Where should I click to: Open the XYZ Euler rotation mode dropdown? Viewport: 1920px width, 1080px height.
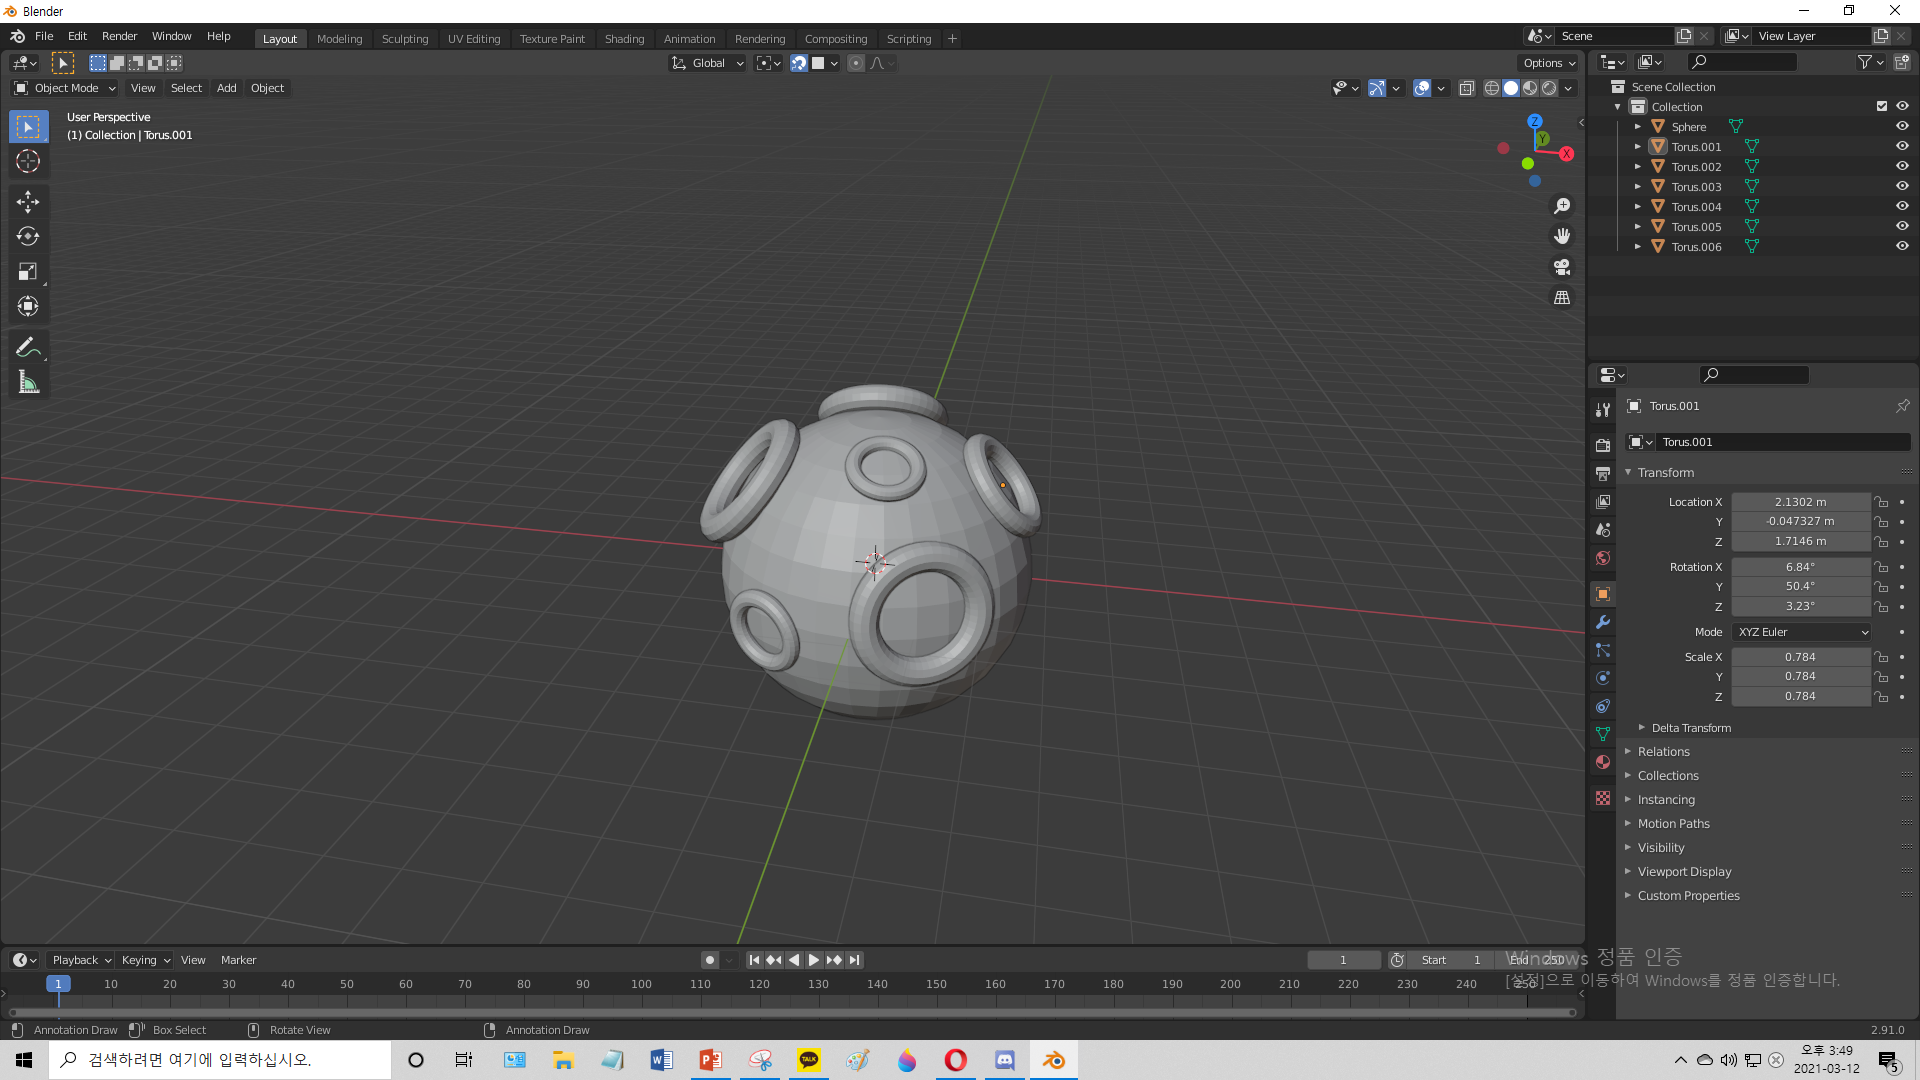(1802, 632)
